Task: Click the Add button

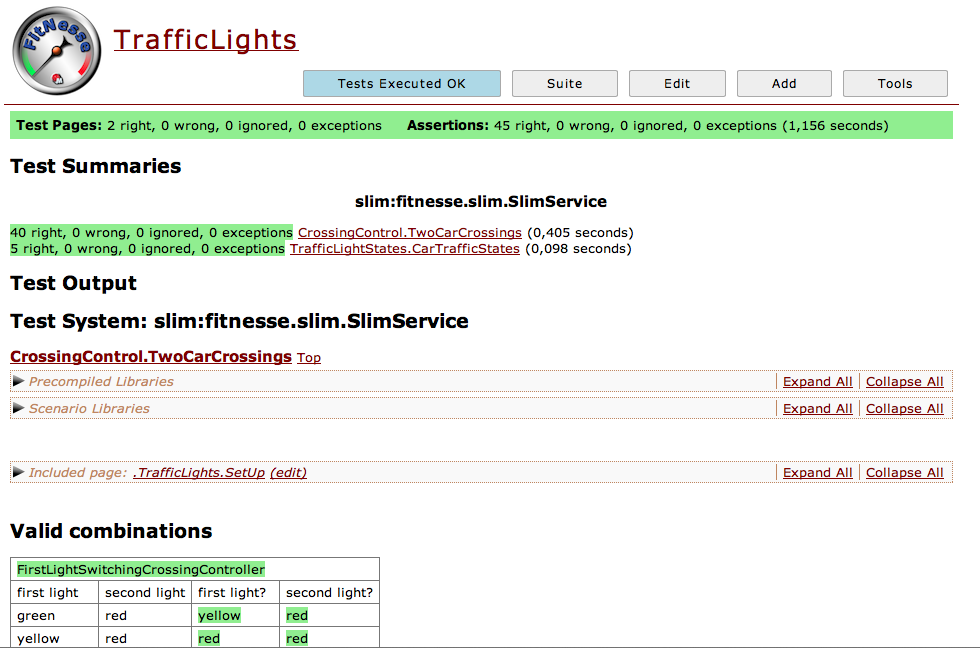Action: tap(784, 84)
